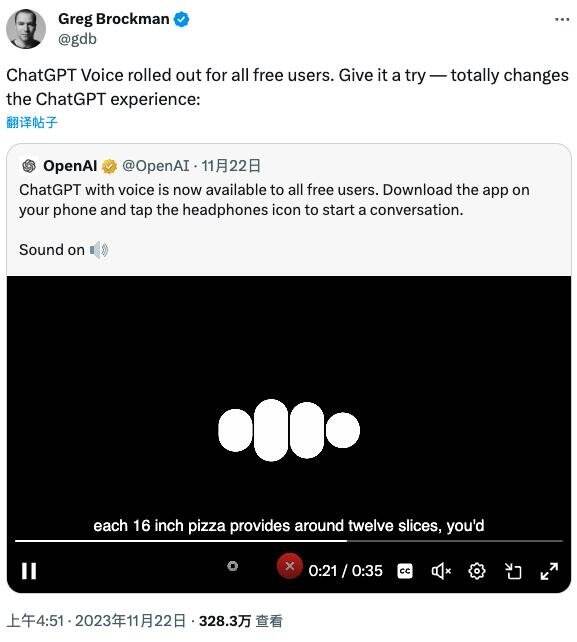
Task: Open @OpenAI handle in quoted tweet
Action: (156, 166)
